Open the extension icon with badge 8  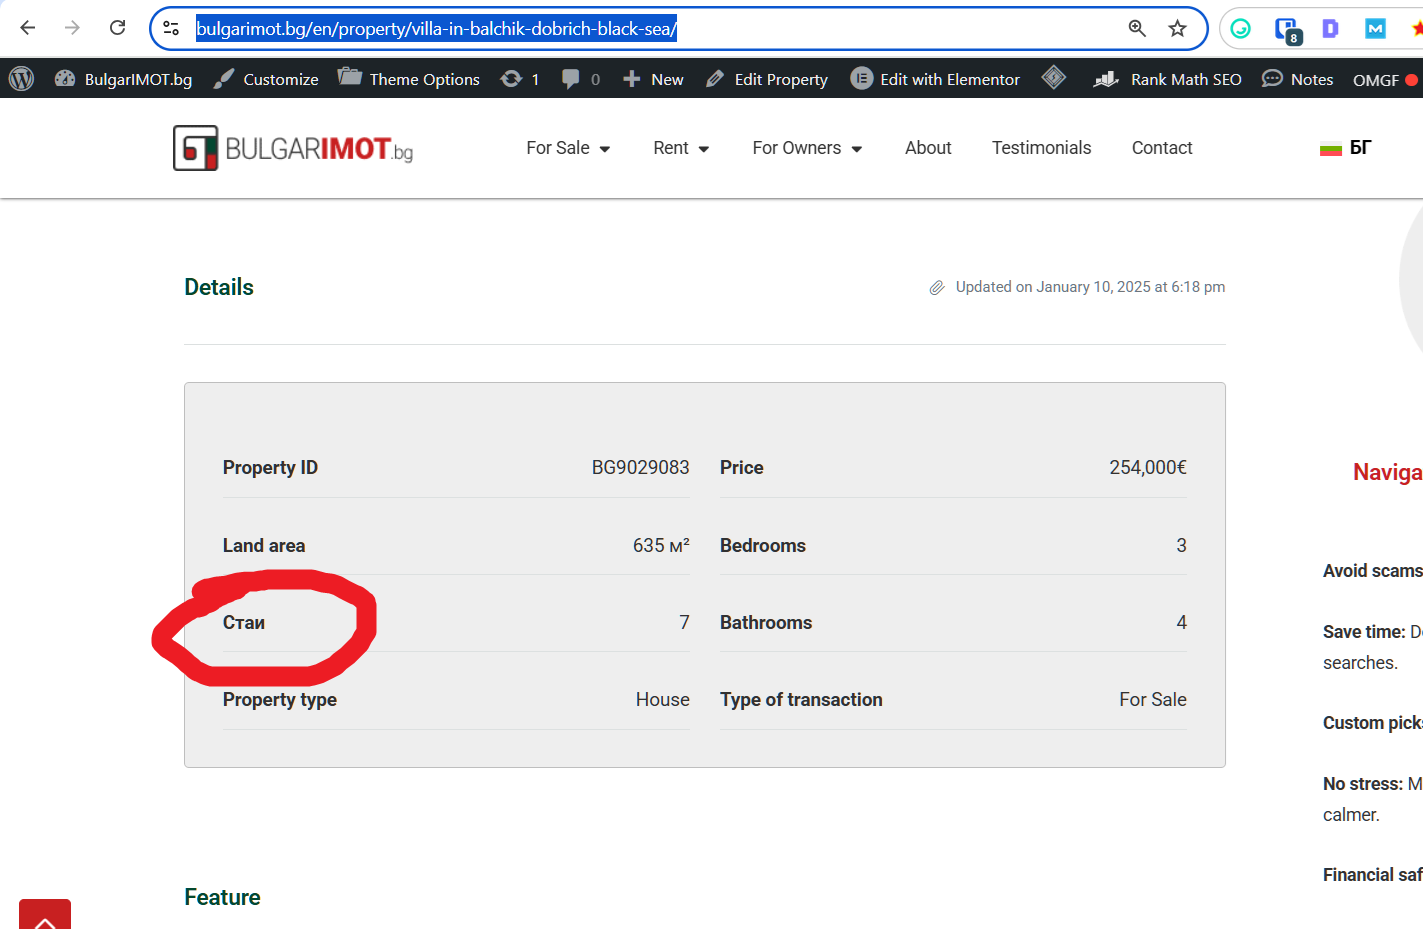(x=1287, y=30)
